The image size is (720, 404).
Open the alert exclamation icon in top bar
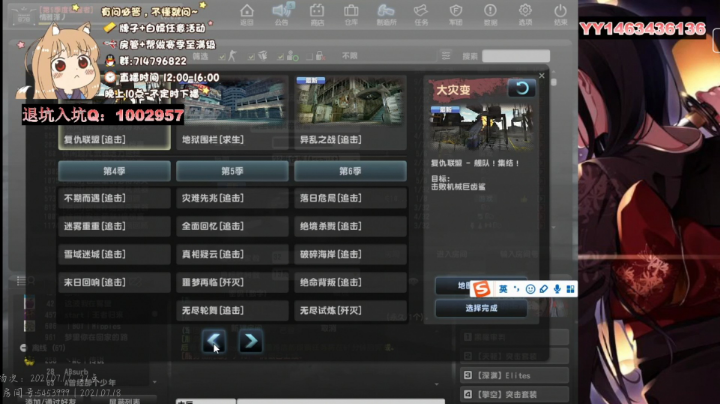click(490, 14)
